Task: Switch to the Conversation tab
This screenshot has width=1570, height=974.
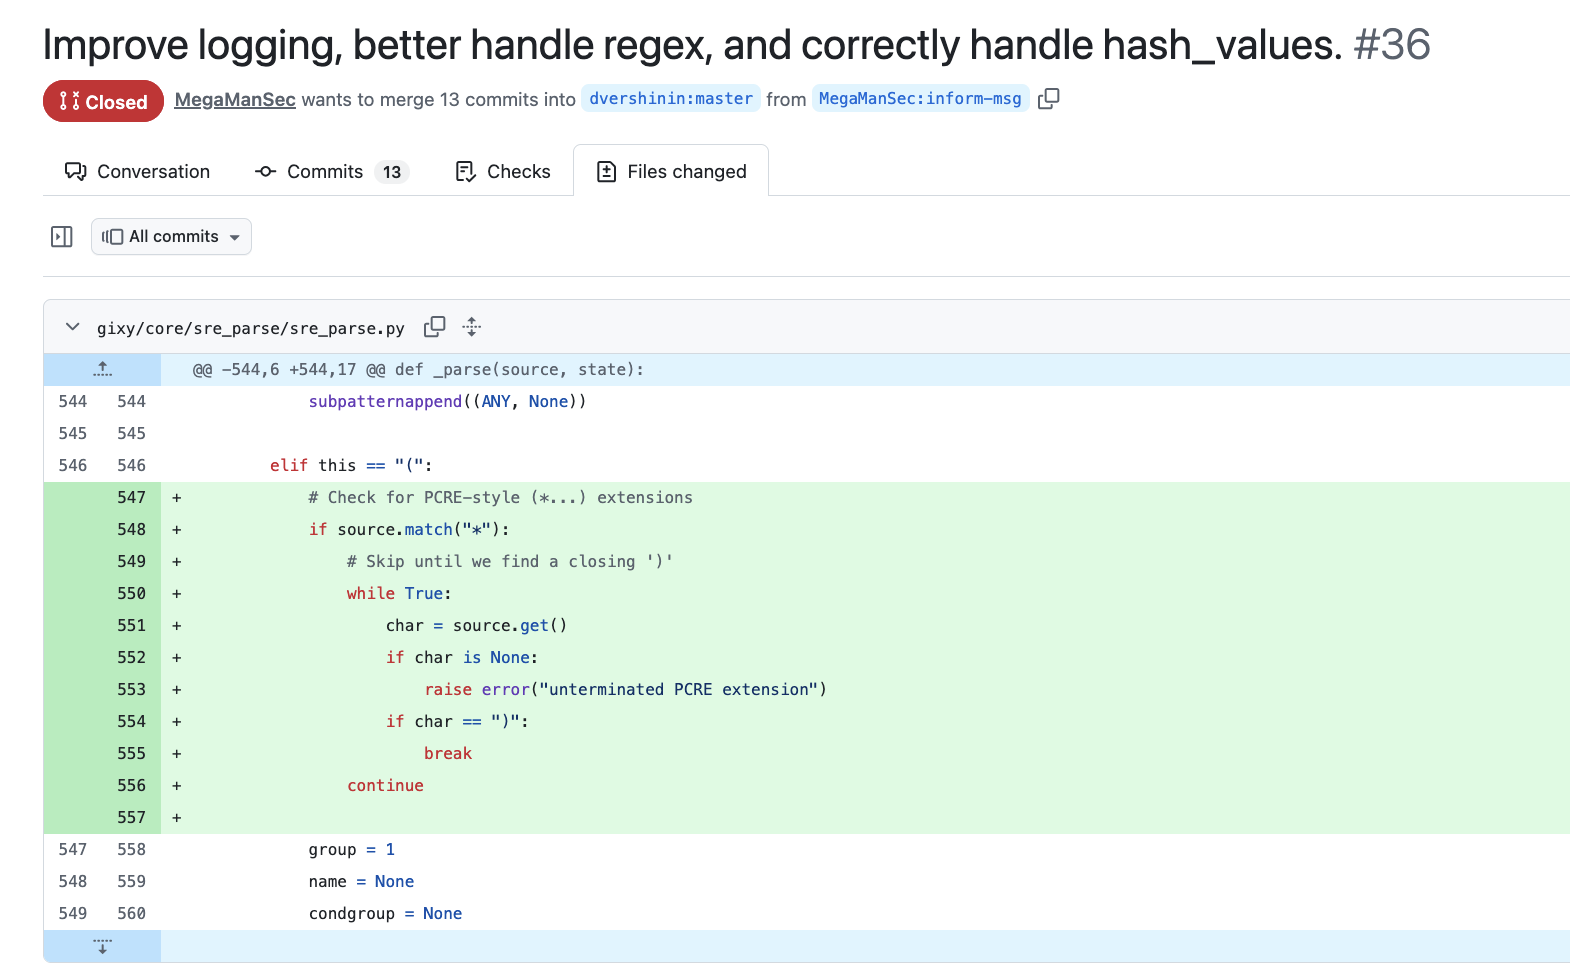Action: pyautogui.click(x=138, y=172)
